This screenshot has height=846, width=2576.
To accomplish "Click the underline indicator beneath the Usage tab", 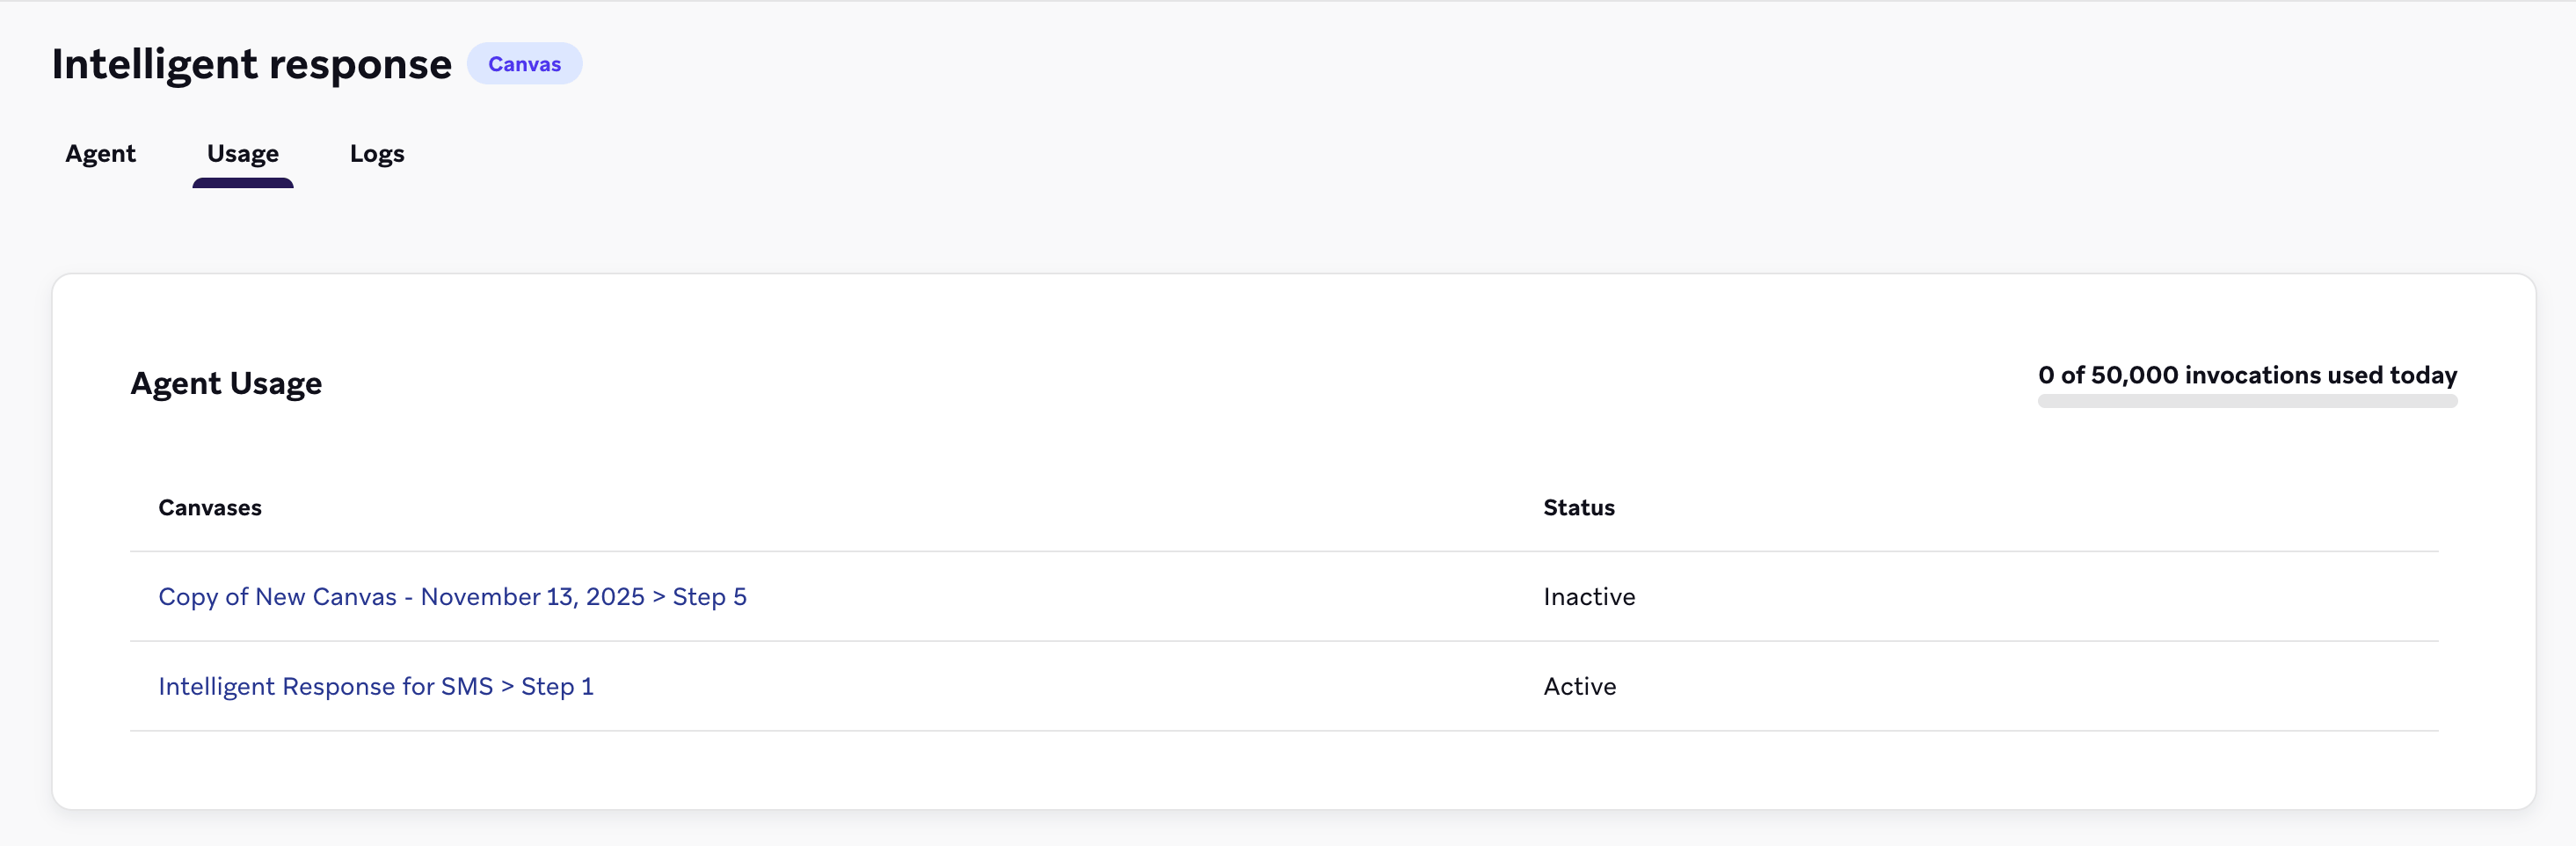I will click(242, 184).
